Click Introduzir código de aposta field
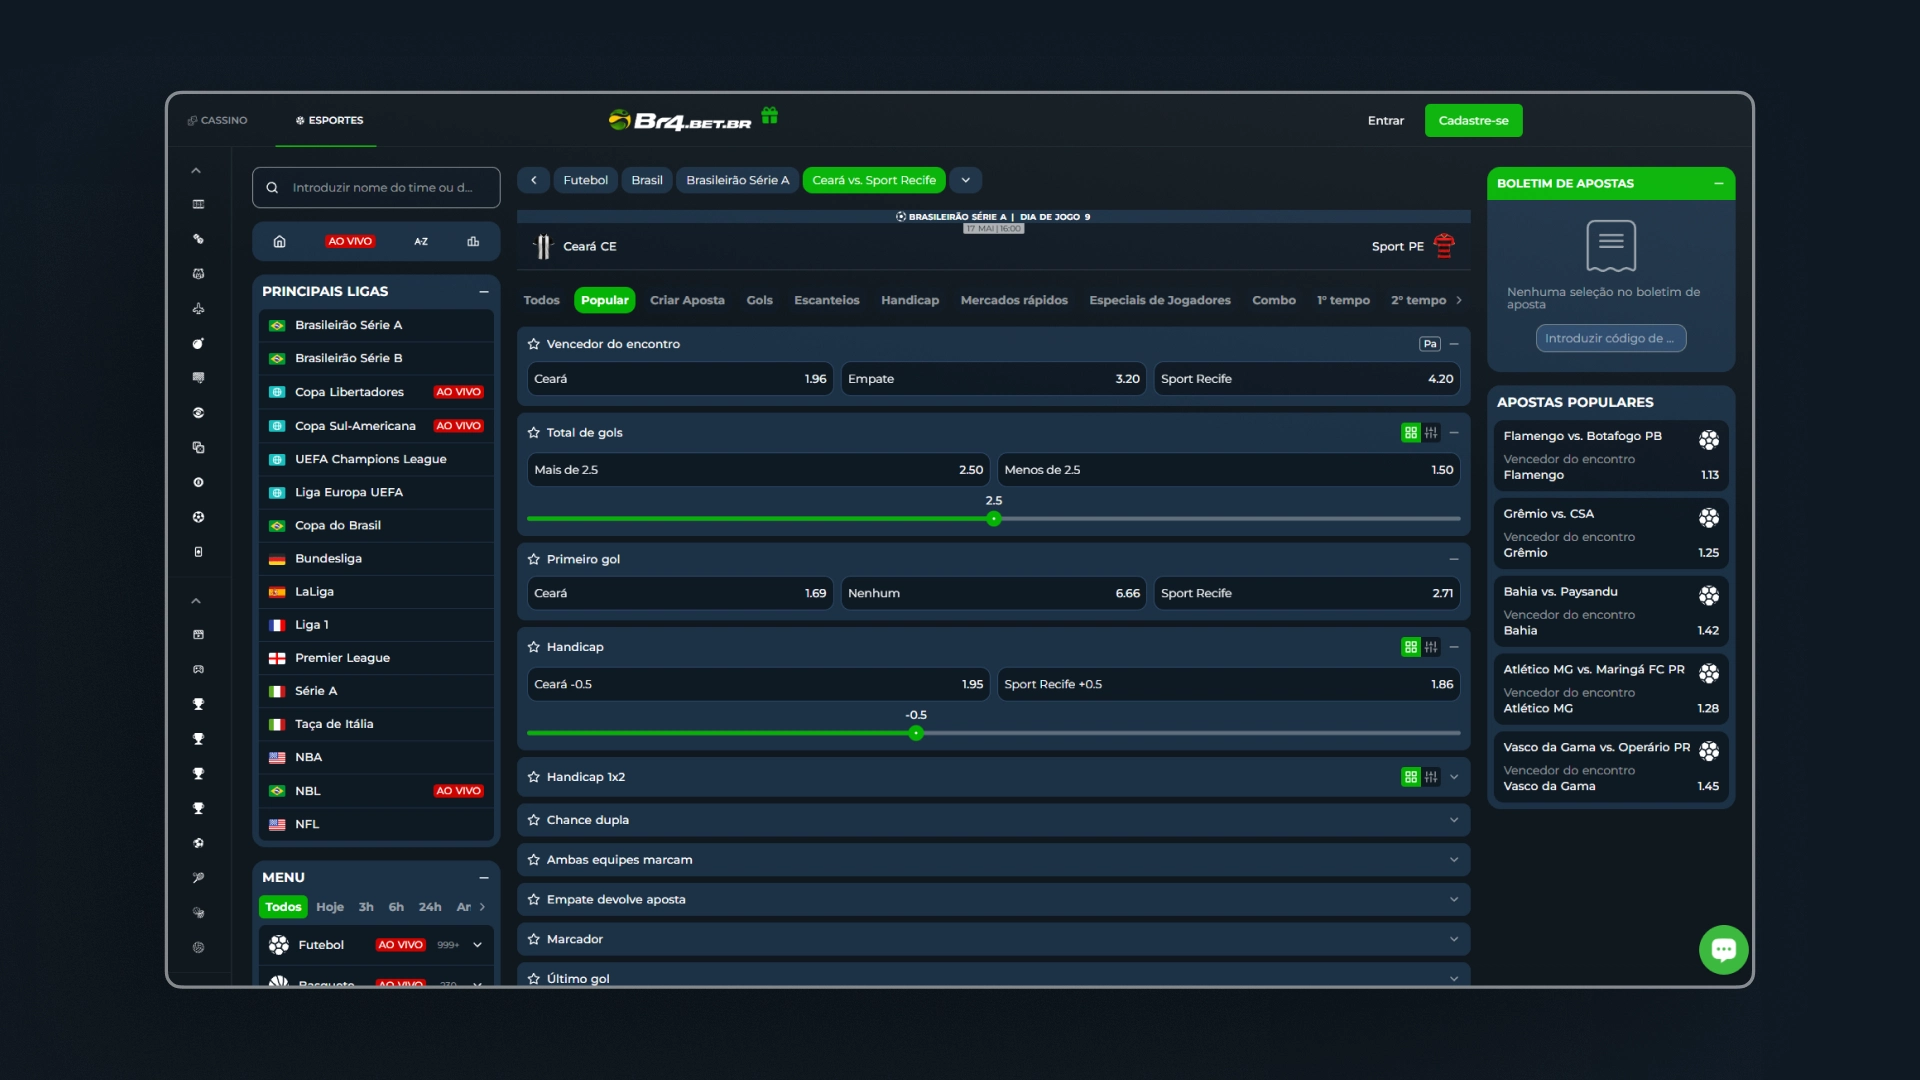The height and width of the screenshot is (1080, 1920). tap(1611, 338)
